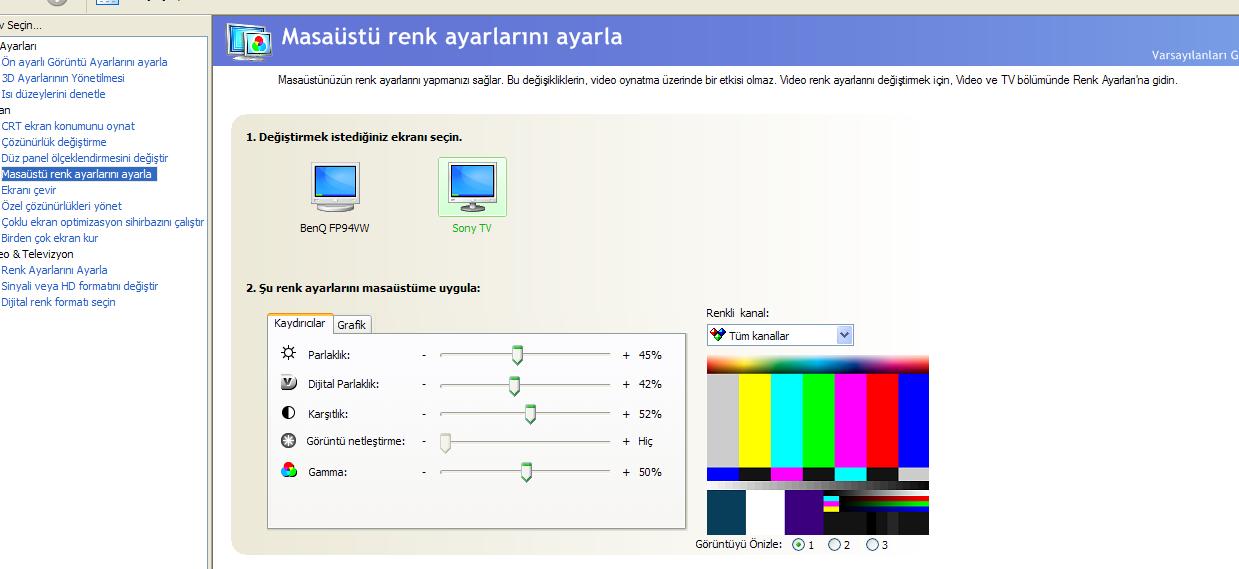
Task: Select Masaüstü renk ayarlarını ayarla item
Action: [x=78, y=174]
